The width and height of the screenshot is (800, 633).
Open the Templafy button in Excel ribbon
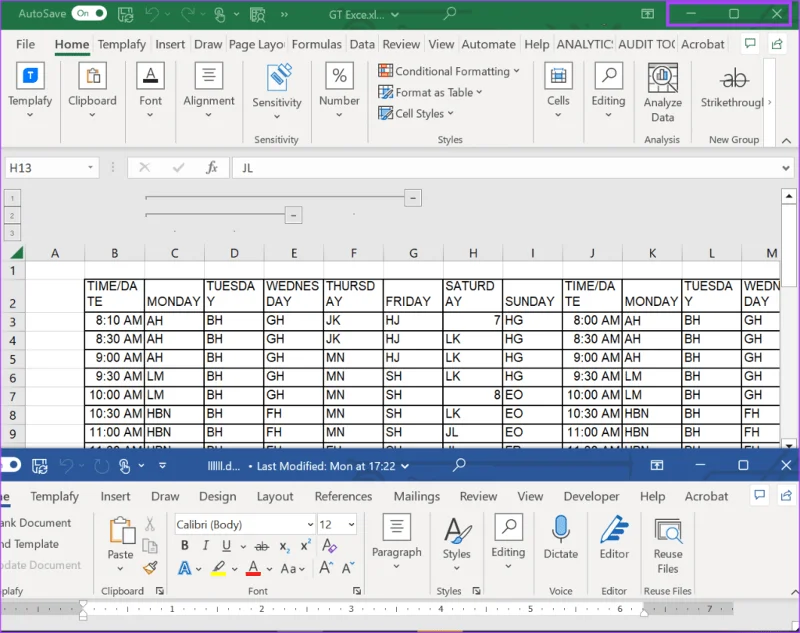coord(30,90)
